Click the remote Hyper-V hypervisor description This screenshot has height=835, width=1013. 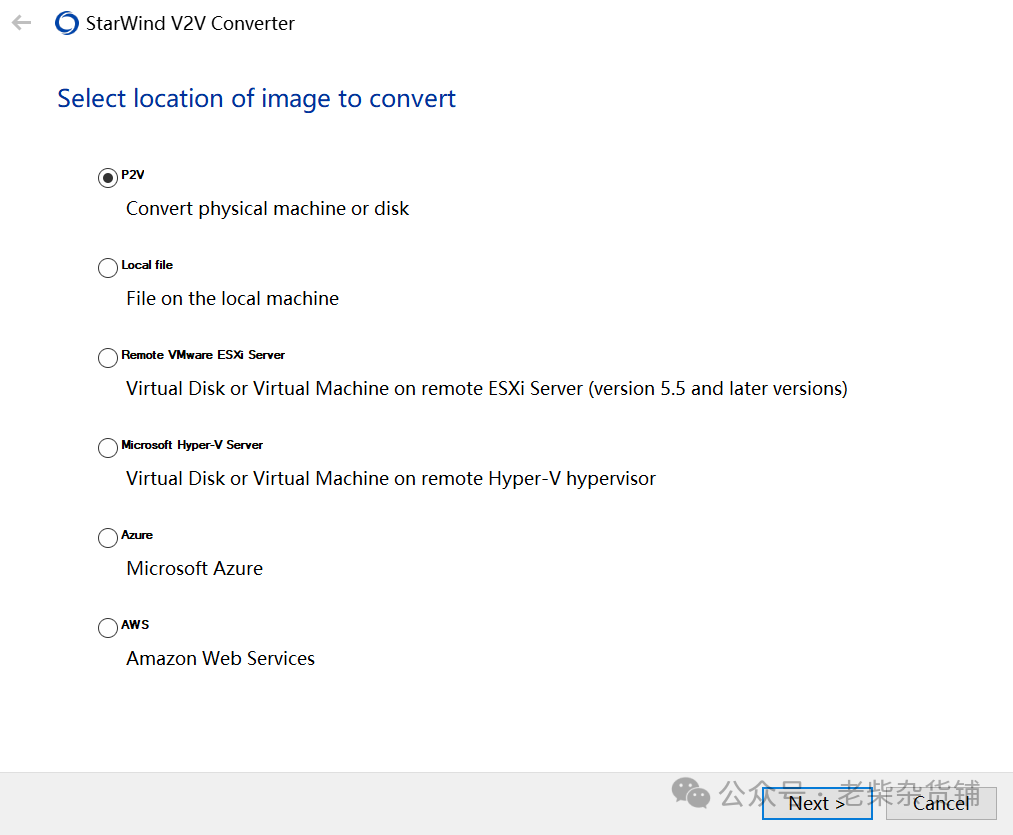point(391,478)
